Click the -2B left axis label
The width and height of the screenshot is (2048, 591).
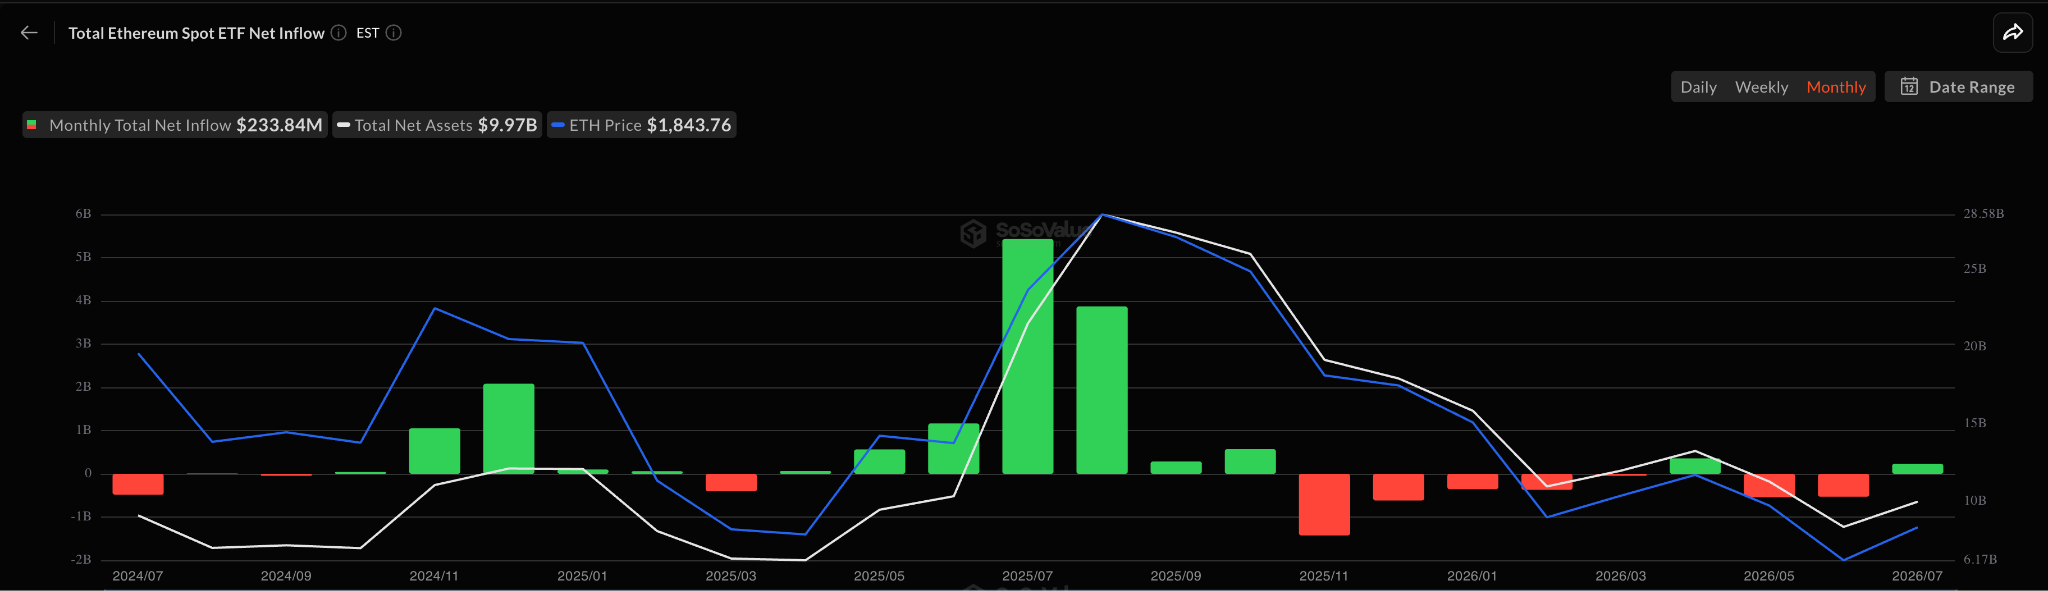point(81,559)
